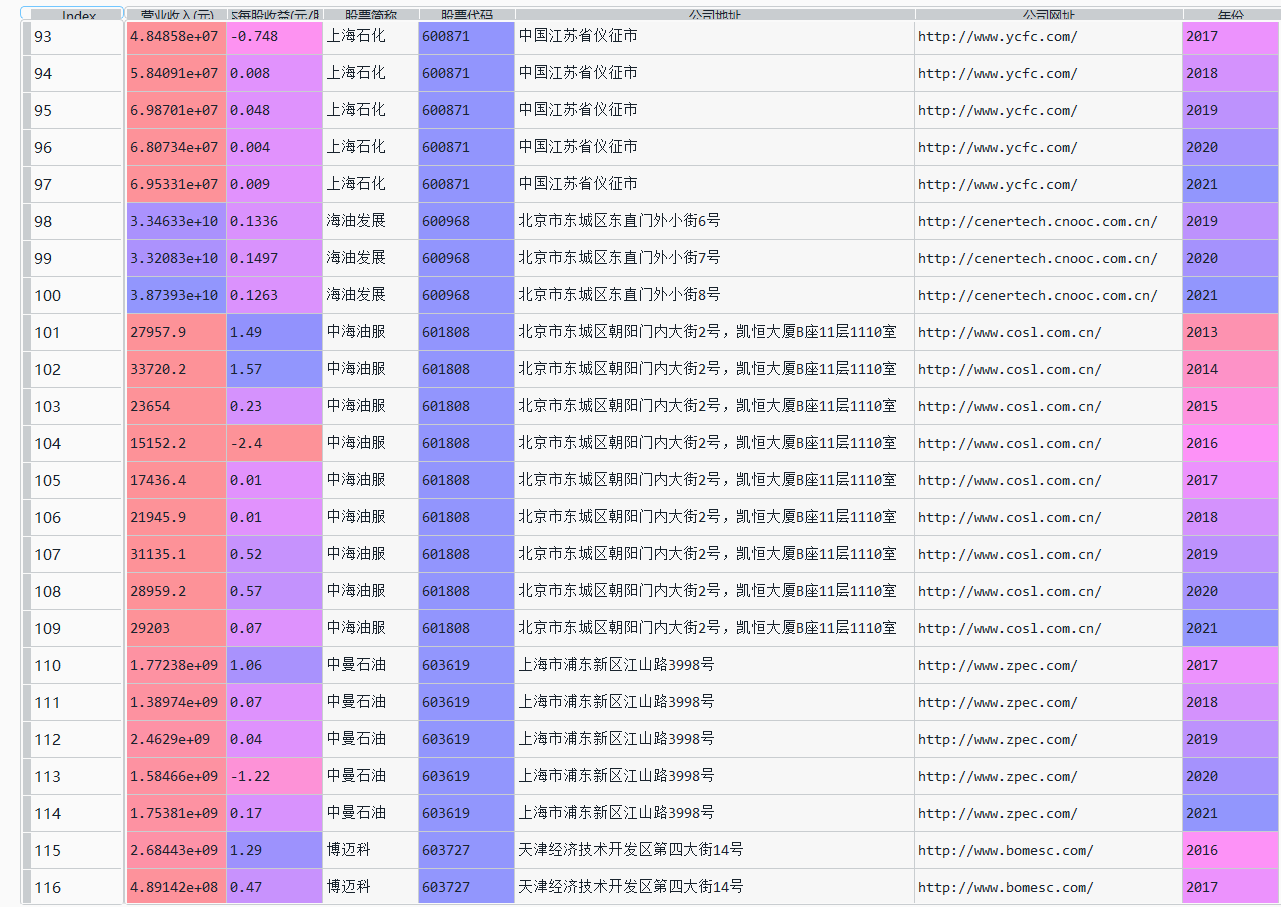Select the ycfc.com URL in row 93
The width and height of the screenshot is (1281, 907).
(1048, 36)
